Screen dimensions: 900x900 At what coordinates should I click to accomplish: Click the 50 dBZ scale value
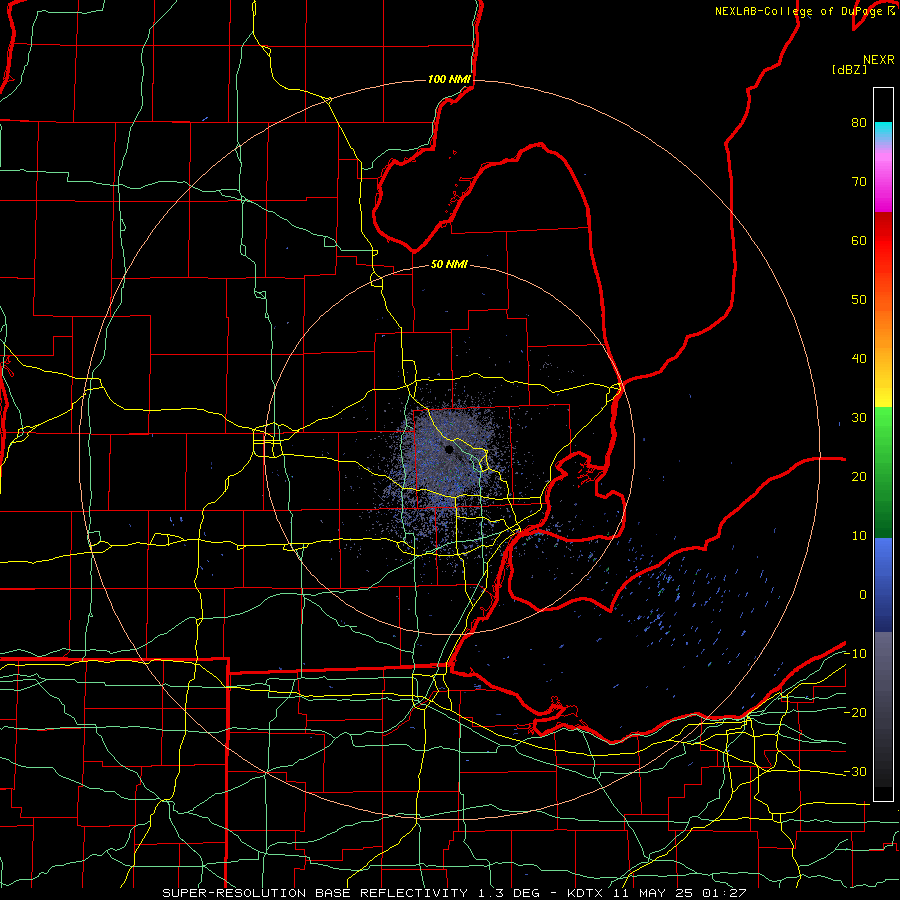tap(859, 300)
